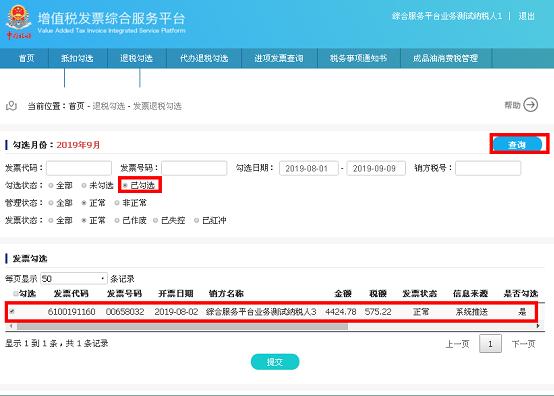Click the blue 查询 button
This screenshot has height=396, width=554.
click(x=517, y=144)
